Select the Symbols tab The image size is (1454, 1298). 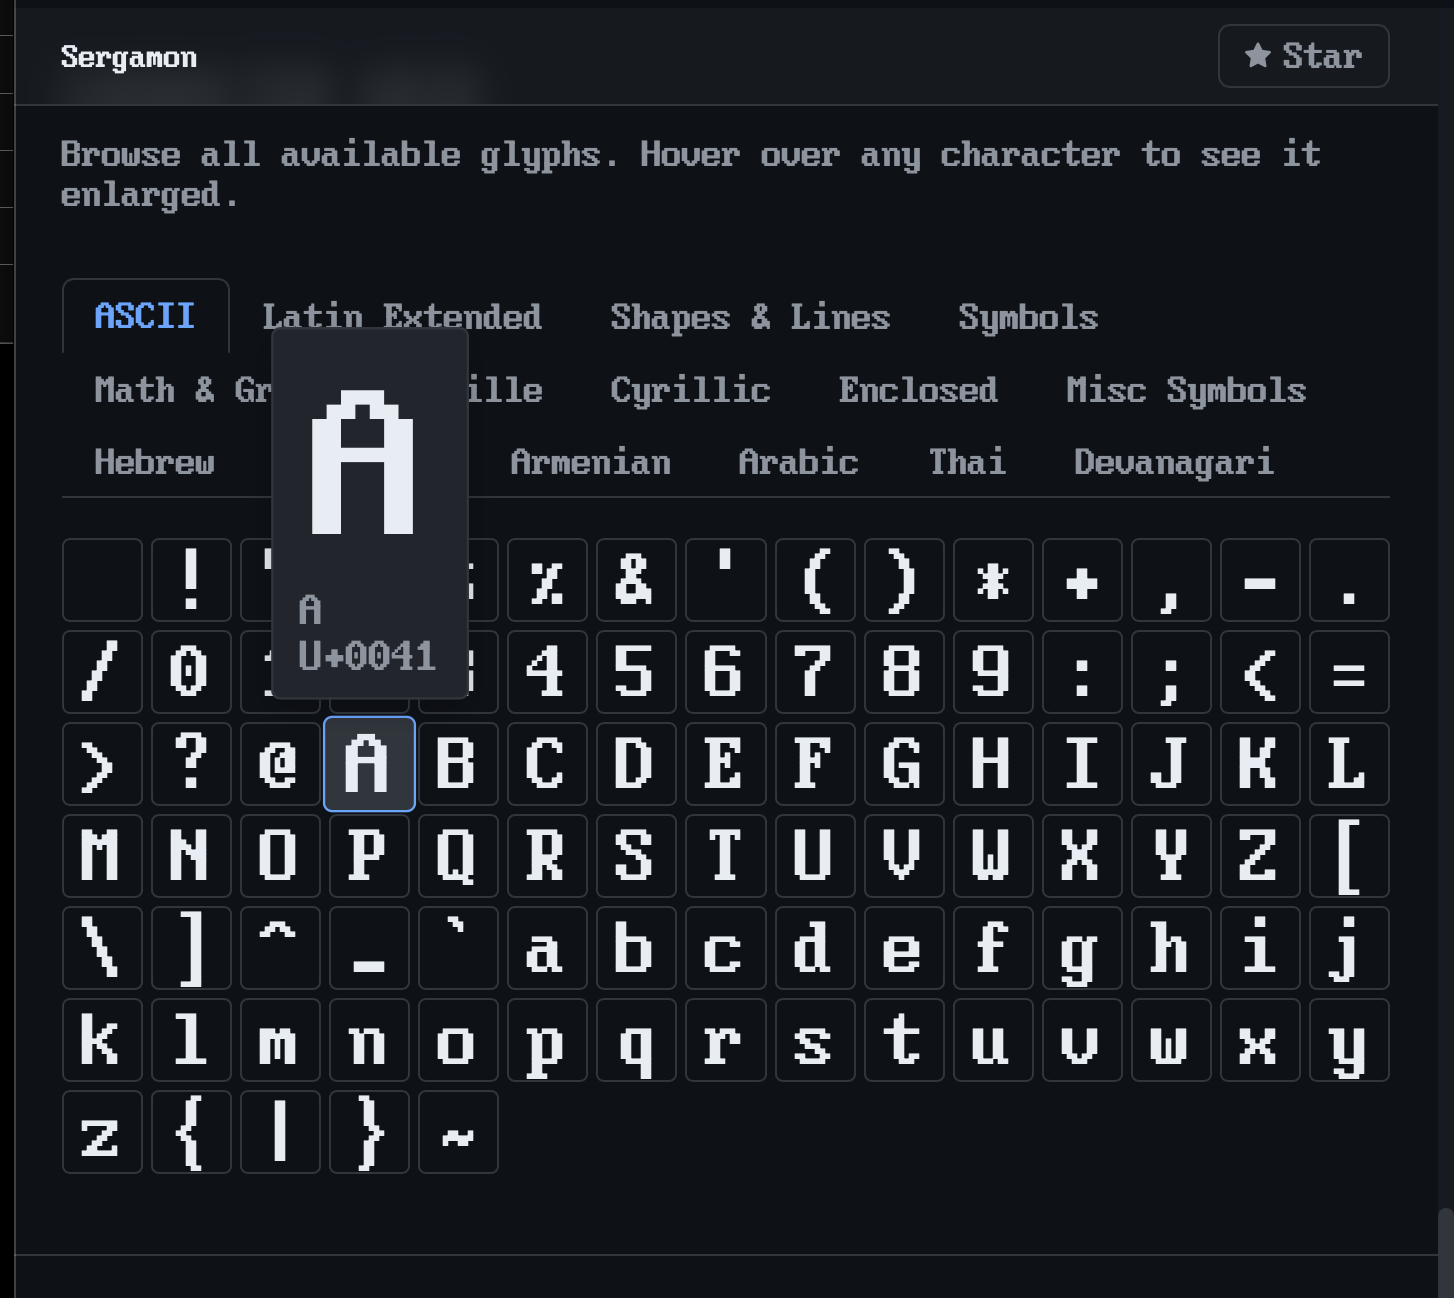point(1028,317)
